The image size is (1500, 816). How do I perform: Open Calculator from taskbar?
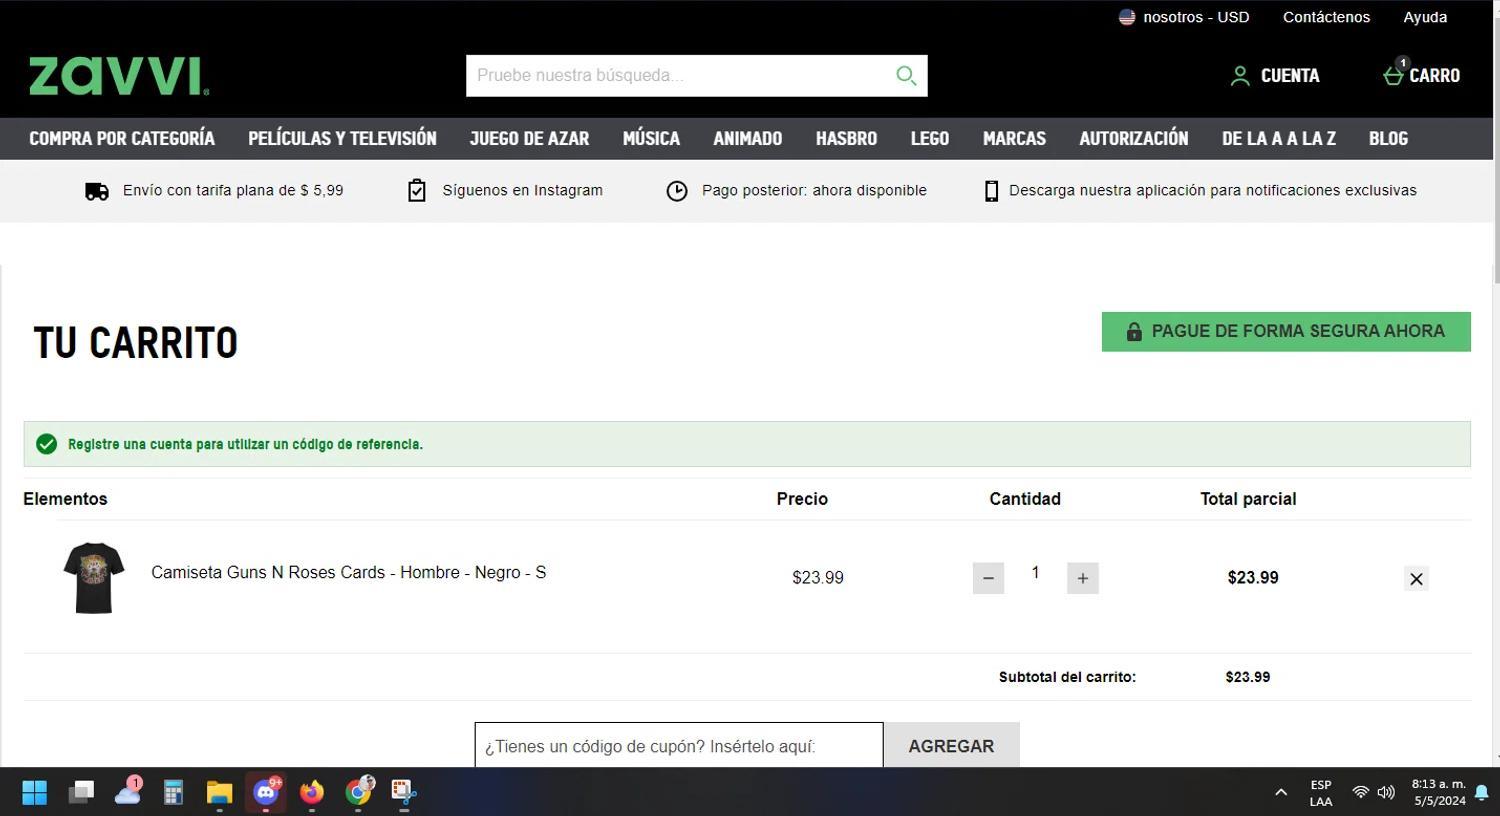pos(173,793)
